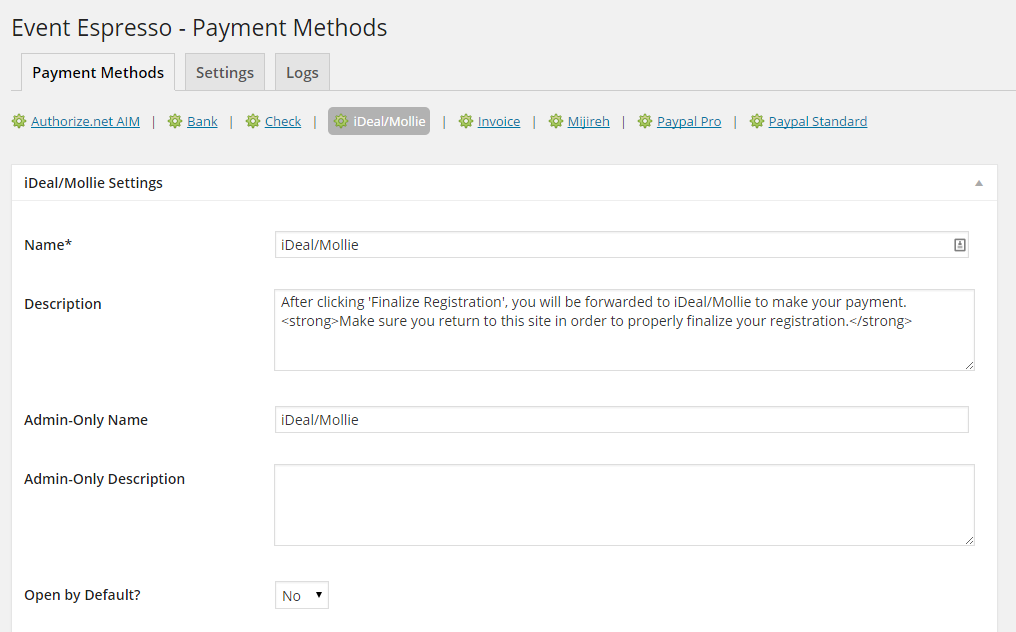Click into Admin-Only Name field
This screenshot has width=1016, height=632.
[x=621, y=419]
